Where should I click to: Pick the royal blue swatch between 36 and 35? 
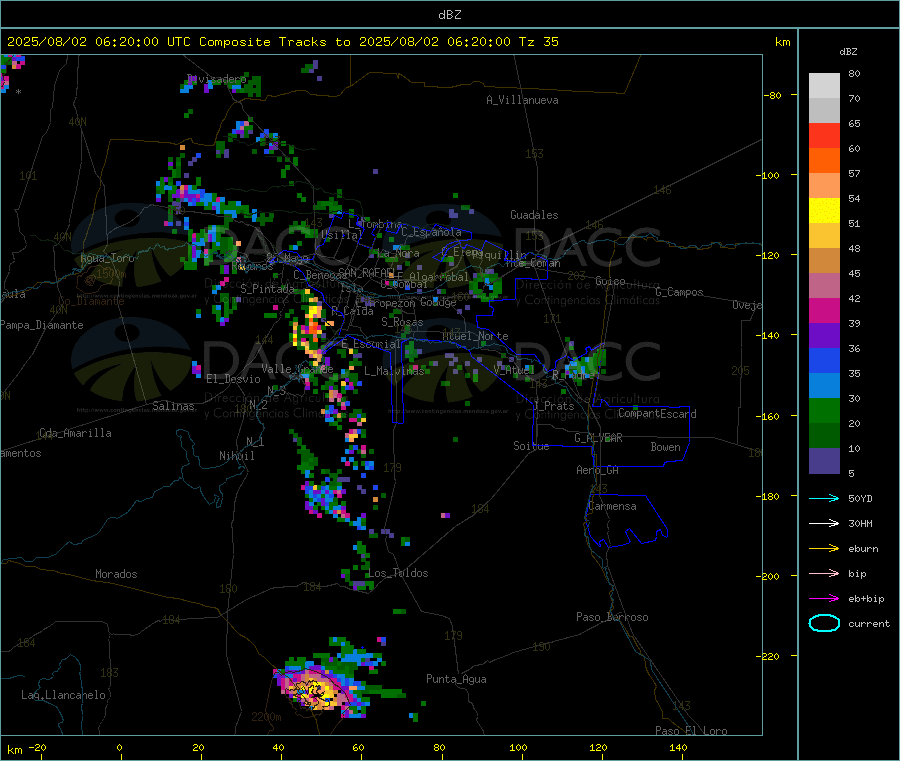coord(824,360)
